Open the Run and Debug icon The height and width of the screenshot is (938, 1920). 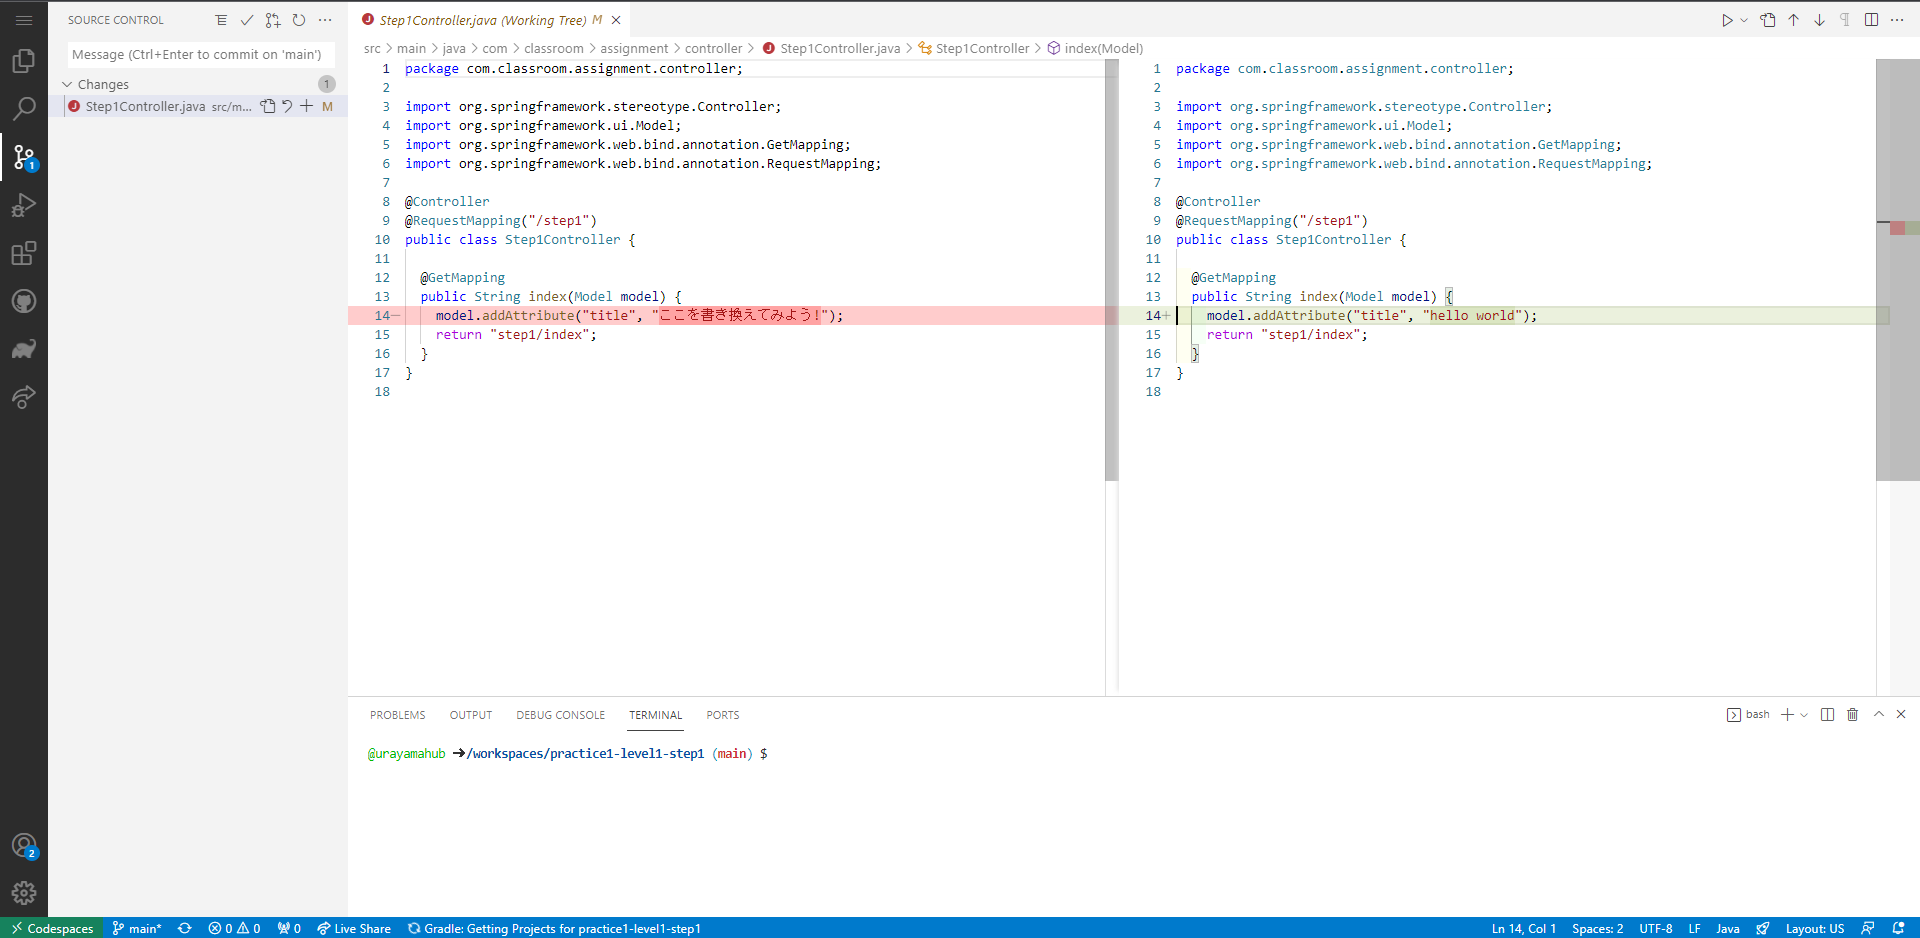(24, 205)
